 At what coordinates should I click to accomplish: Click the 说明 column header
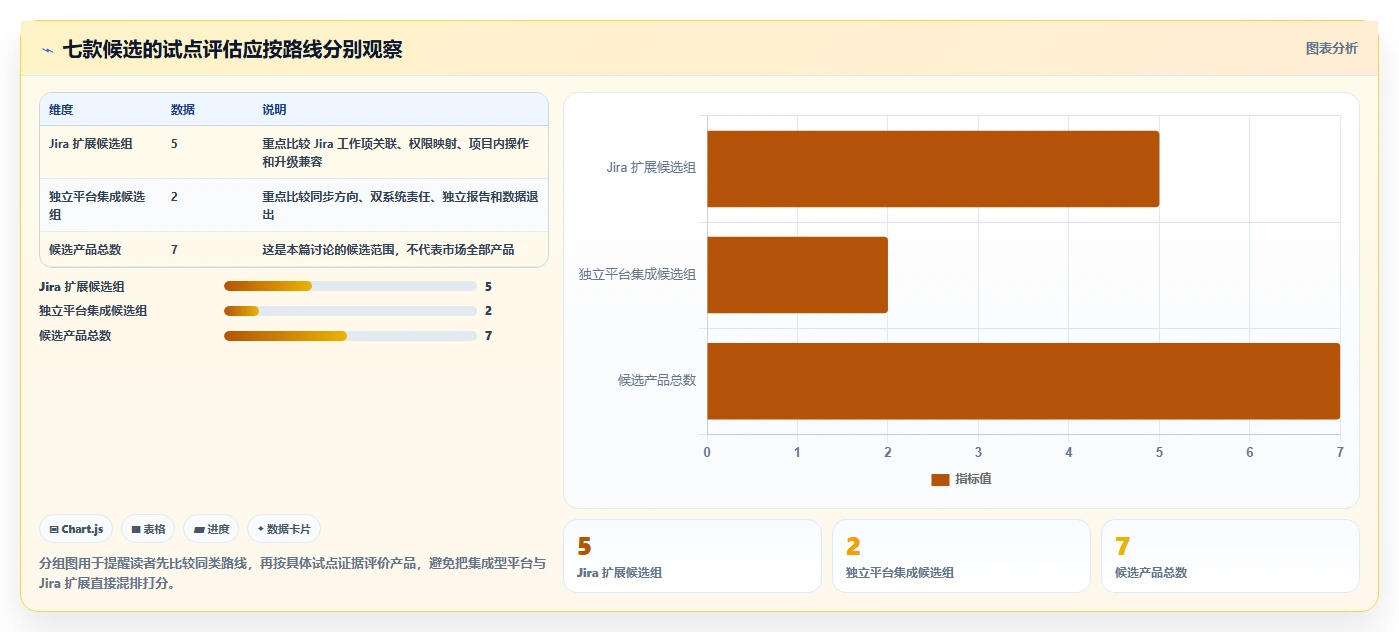(274, 110)
